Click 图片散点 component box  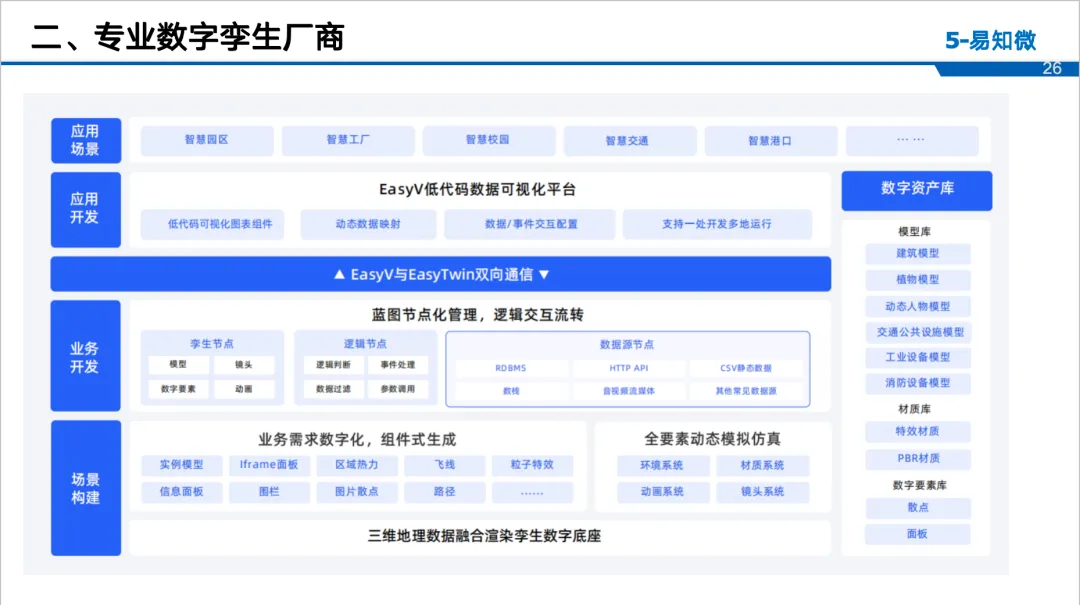[x=357, y=492]
